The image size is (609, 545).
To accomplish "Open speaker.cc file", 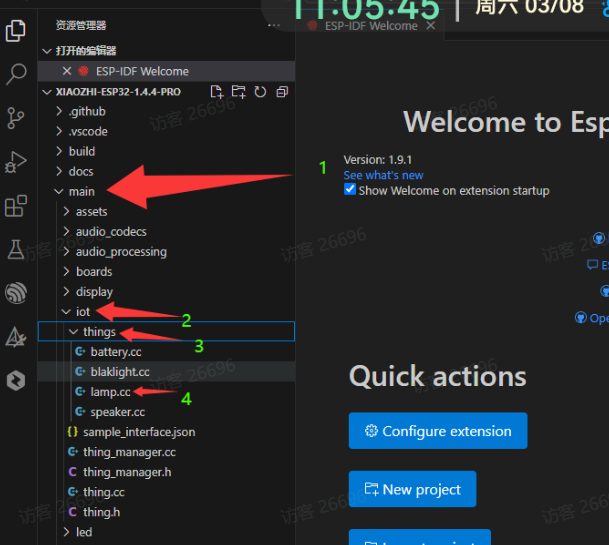I will click(x=166, y=412).
